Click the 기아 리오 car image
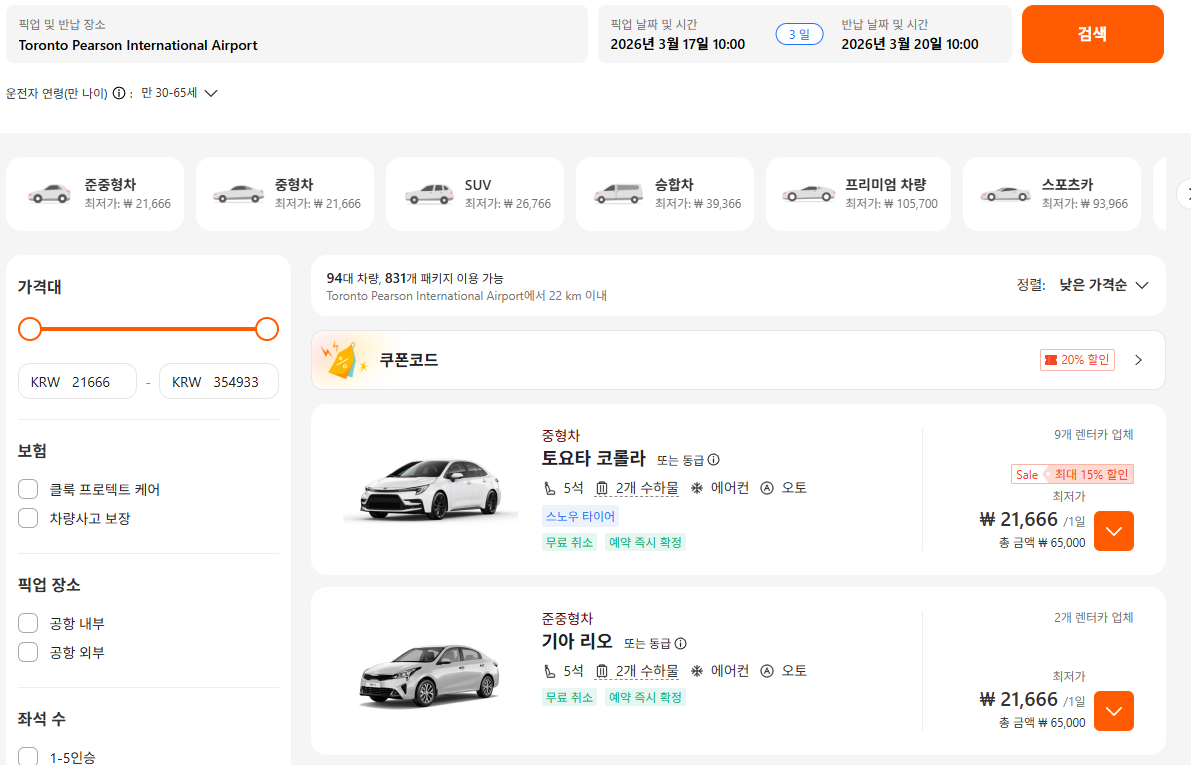The height and width of the screenshot is (765, 1191). click(x=430, y=674)
